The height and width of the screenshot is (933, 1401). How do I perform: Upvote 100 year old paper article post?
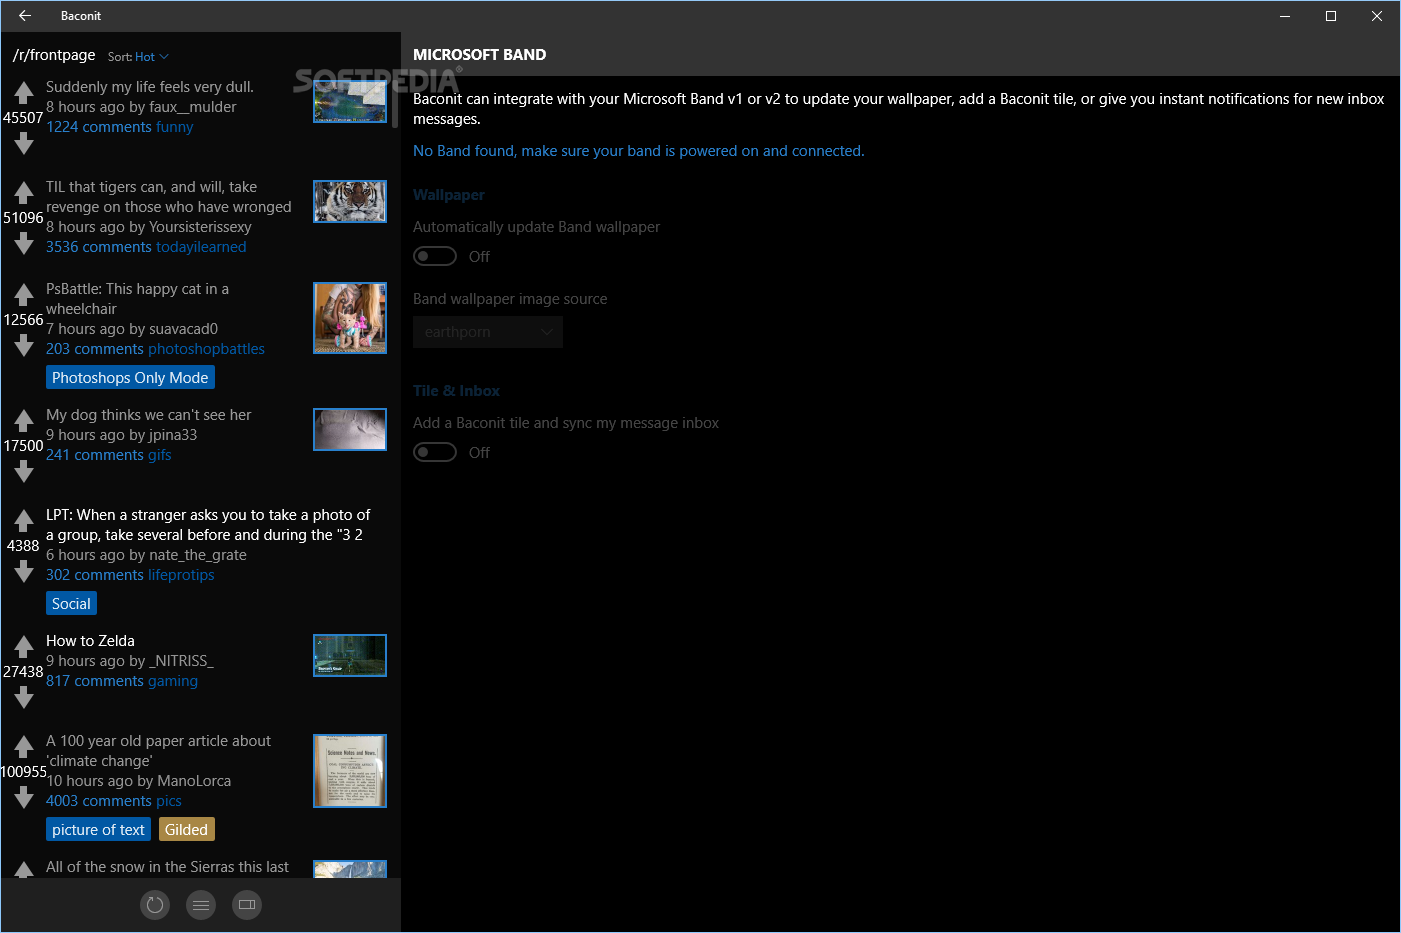24,747
